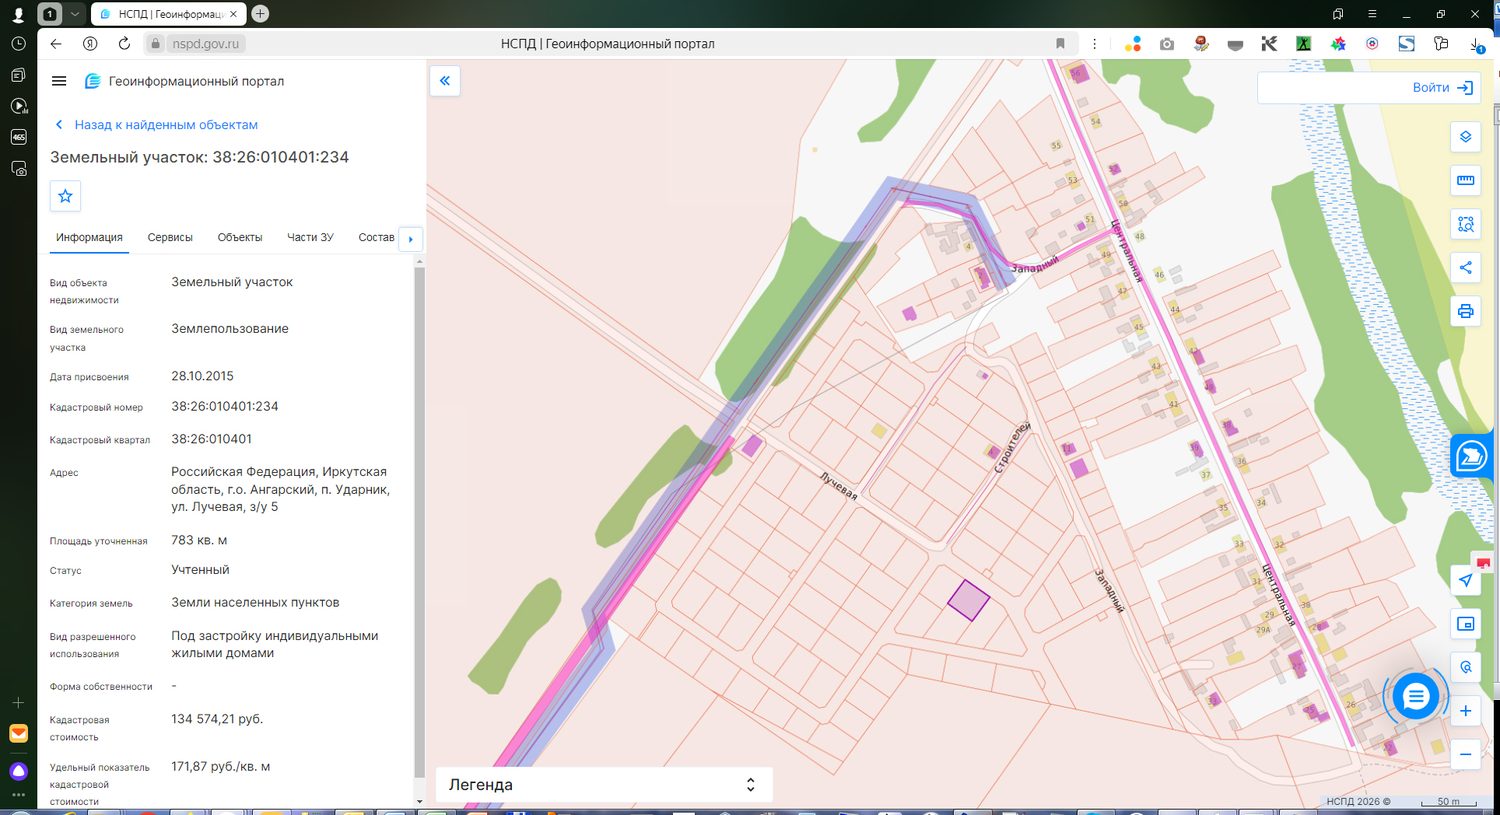Click the Войти login button
This screenshot has height=815, width=1500.
click(1442, 88)
